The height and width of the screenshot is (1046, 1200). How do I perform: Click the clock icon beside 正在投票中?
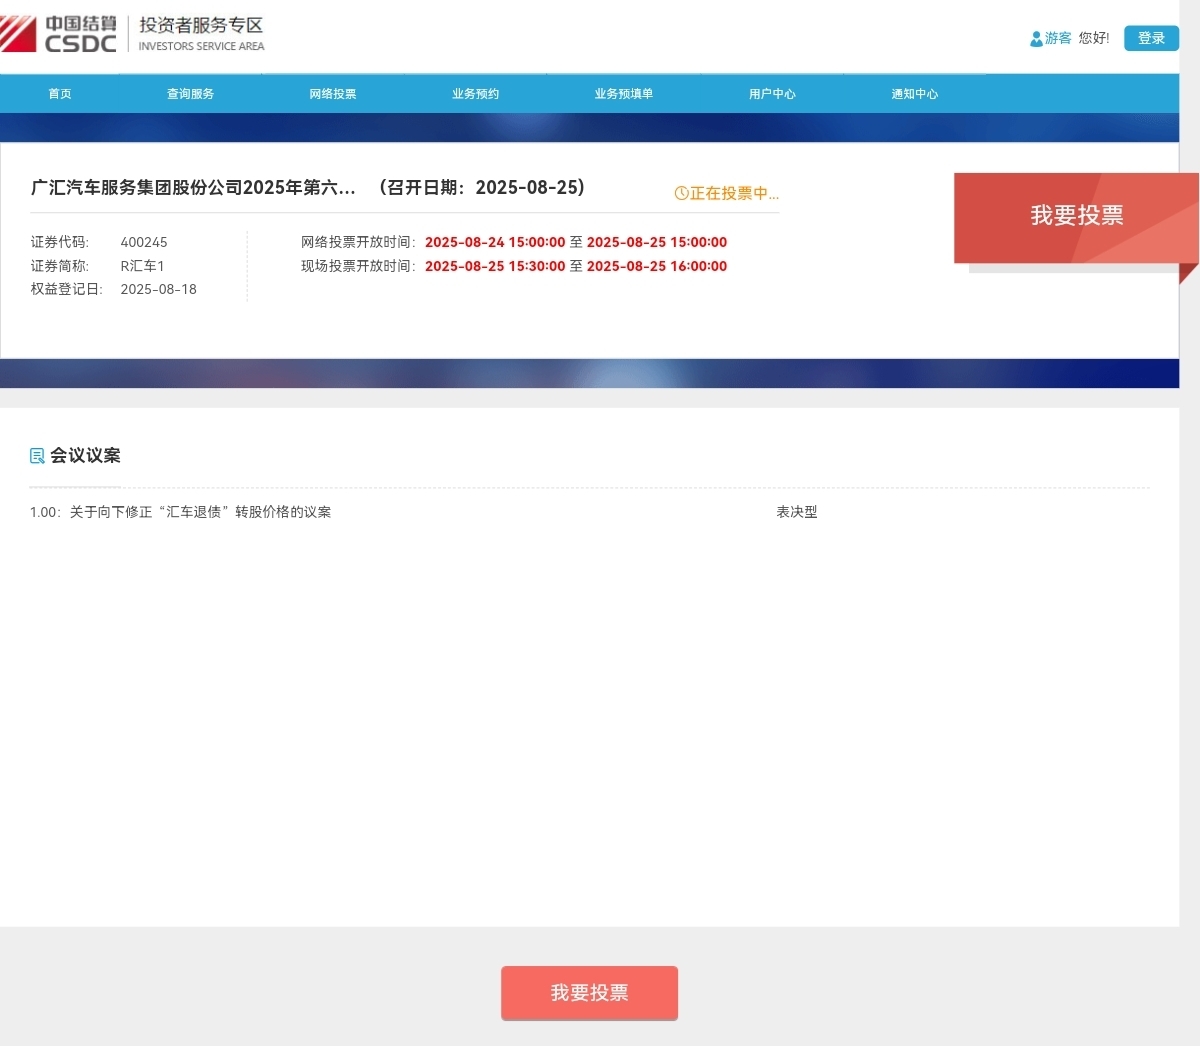coord(681,193)
